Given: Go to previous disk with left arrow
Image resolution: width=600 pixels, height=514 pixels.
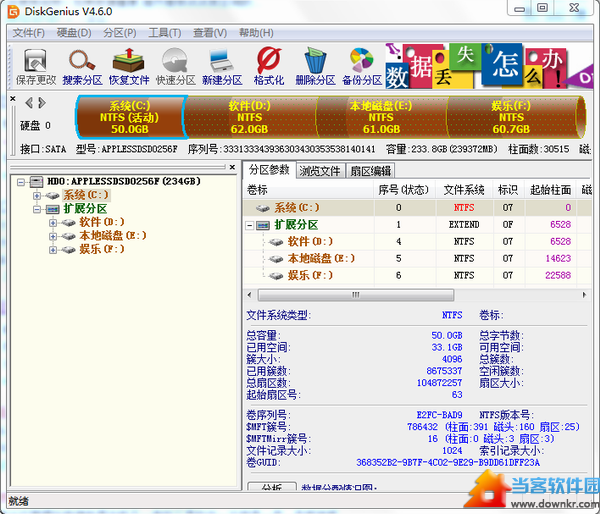Looking at the screenshot, I should click(x=29, y=103).
